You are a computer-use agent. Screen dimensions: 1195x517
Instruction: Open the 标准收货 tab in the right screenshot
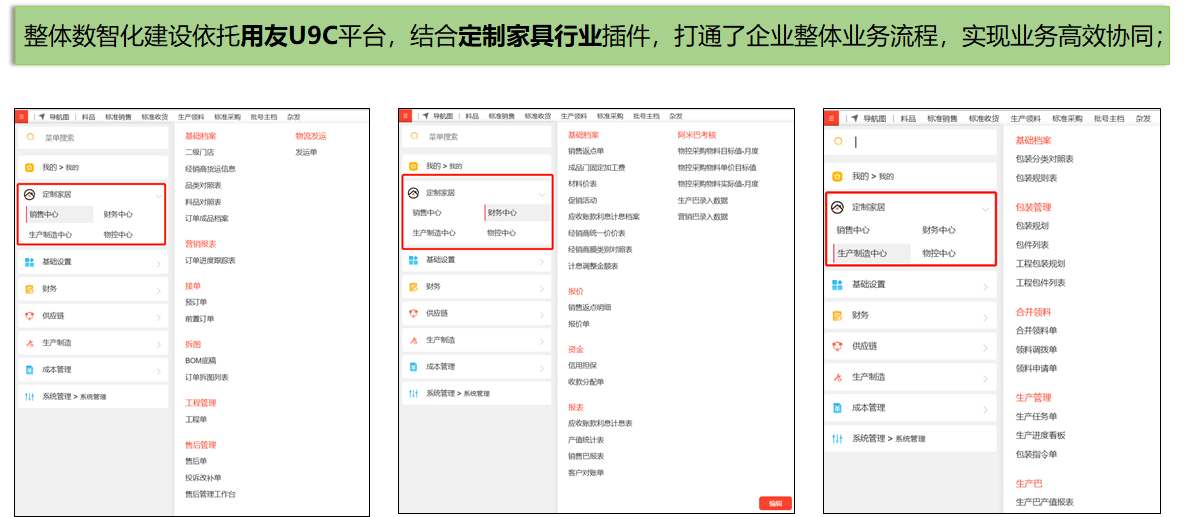984,118
